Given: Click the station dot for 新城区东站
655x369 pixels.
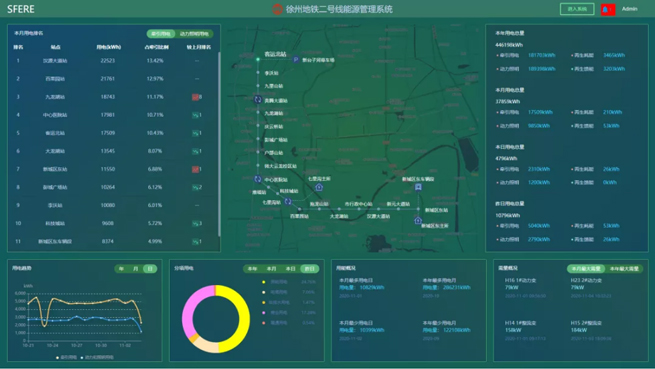Looking at the screenshot, I should pos(418,209).
